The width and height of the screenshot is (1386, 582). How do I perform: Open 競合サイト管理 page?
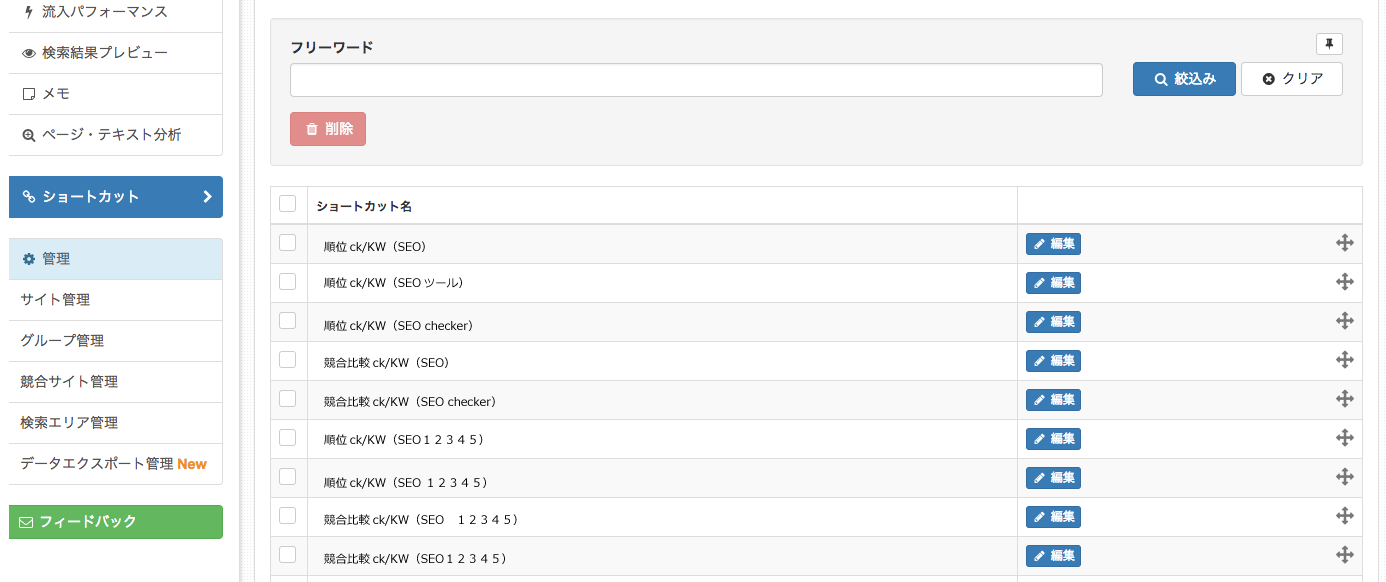[70, 382]
